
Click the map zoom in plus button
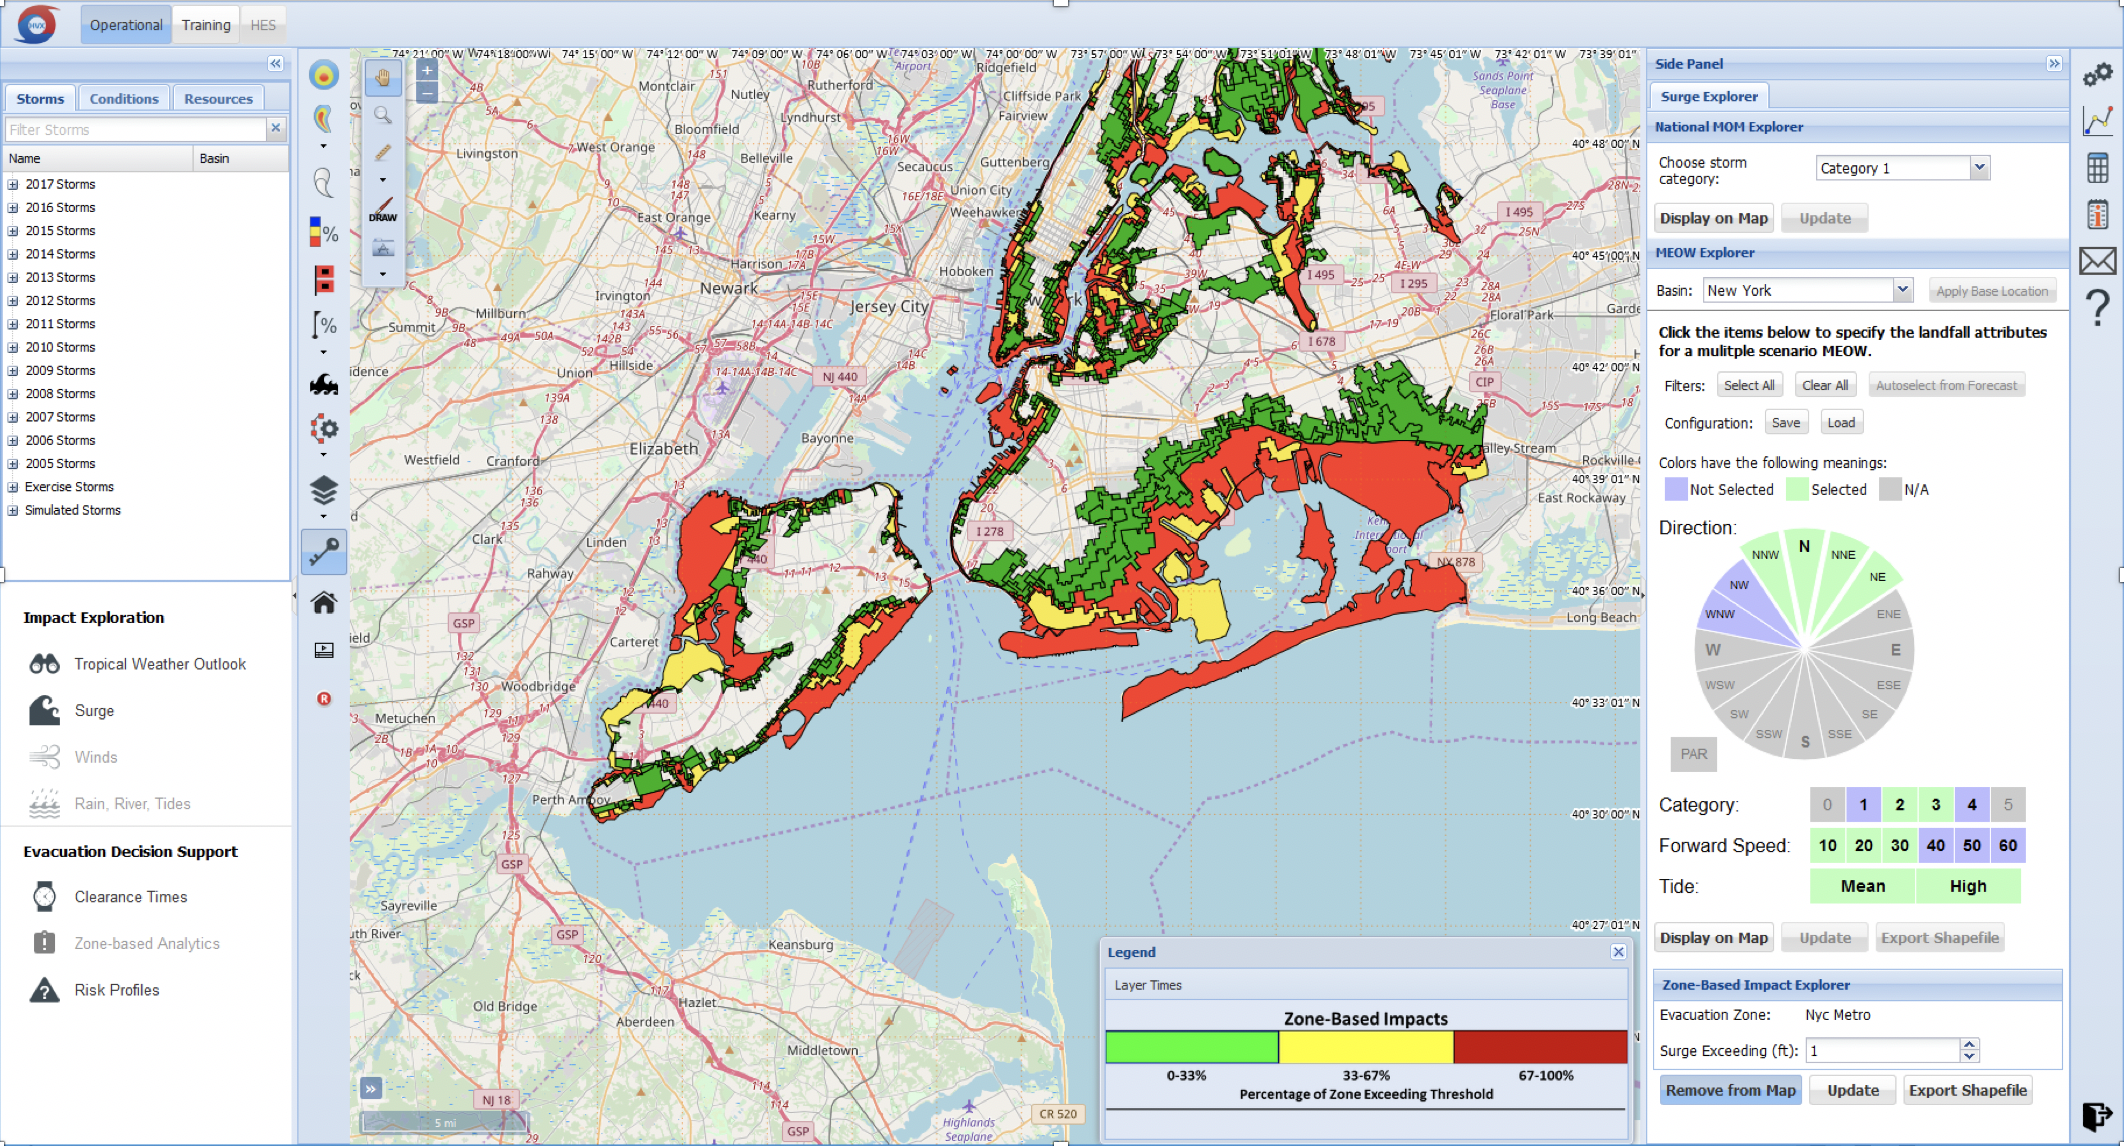427,71
